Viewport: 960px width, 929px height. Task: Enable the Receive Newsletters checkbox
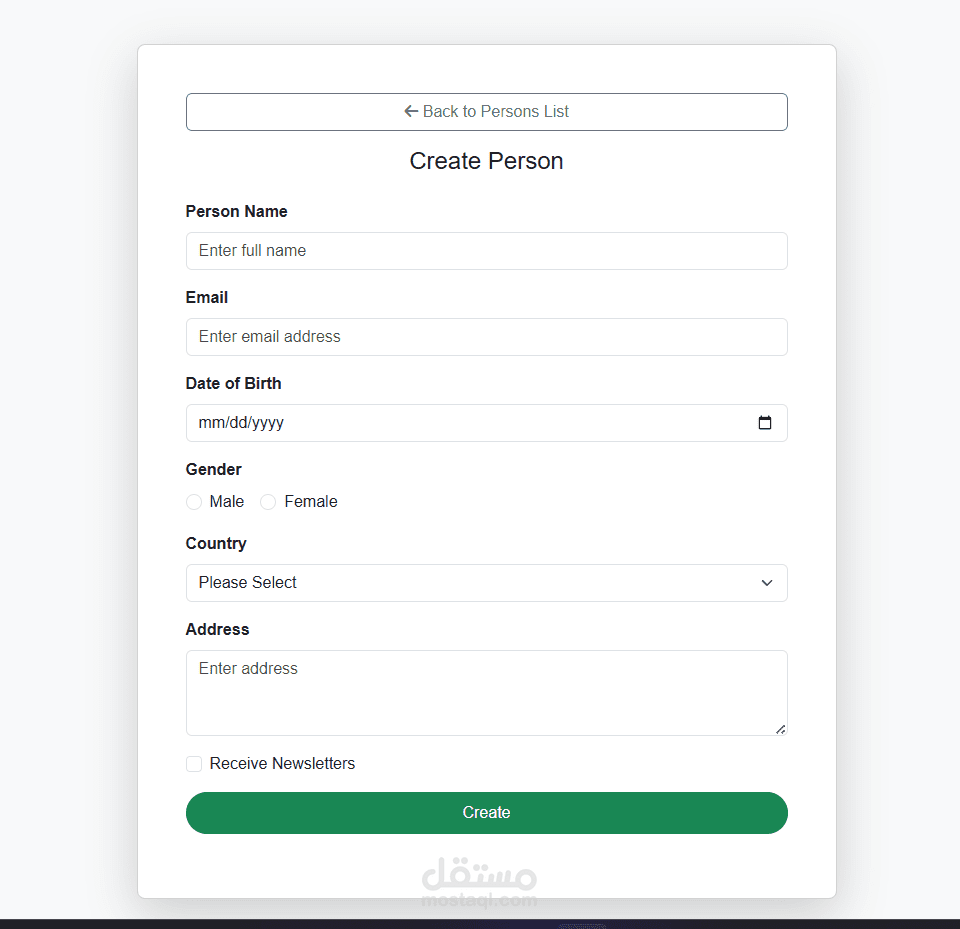tap(194, 764)
